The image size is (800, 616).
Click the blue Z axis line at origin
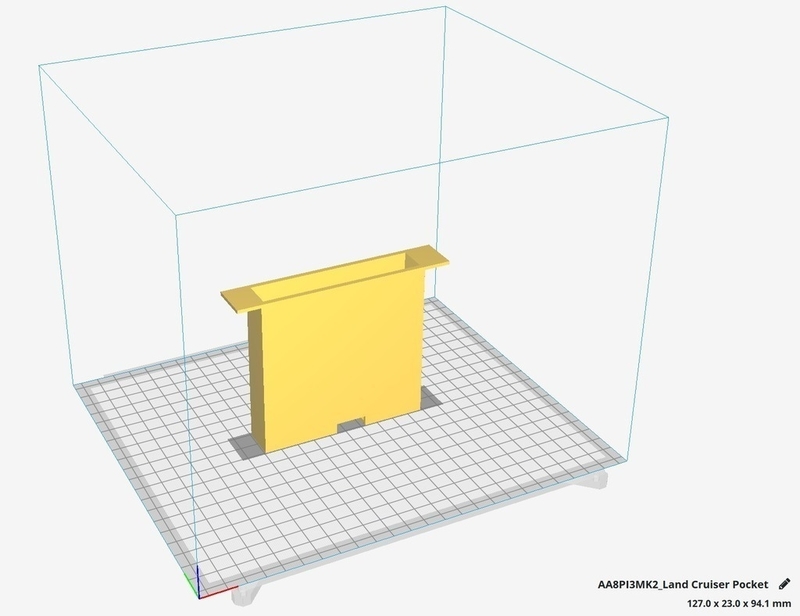[197, 576]
